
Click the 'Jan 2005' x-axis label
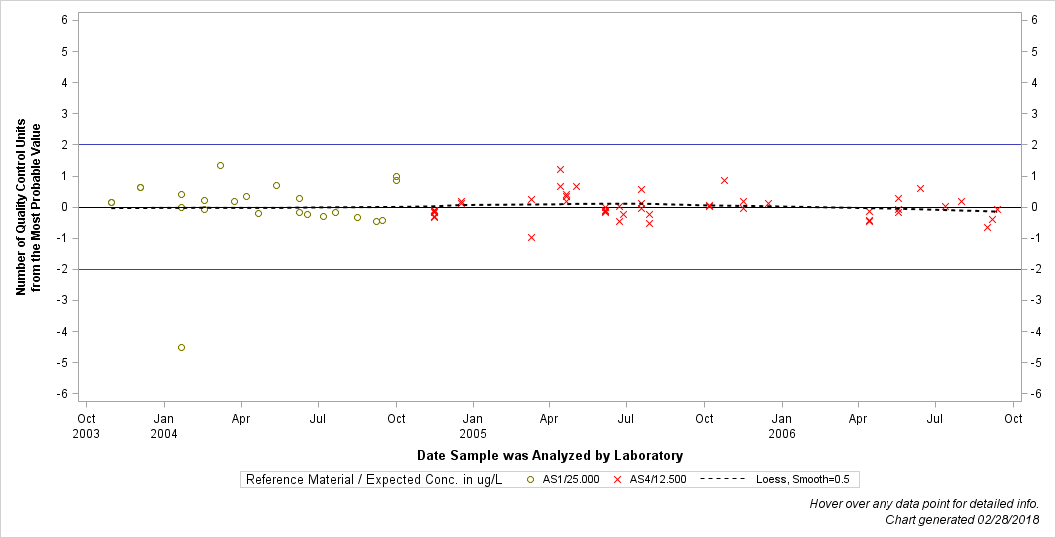[x=473, y=426]
